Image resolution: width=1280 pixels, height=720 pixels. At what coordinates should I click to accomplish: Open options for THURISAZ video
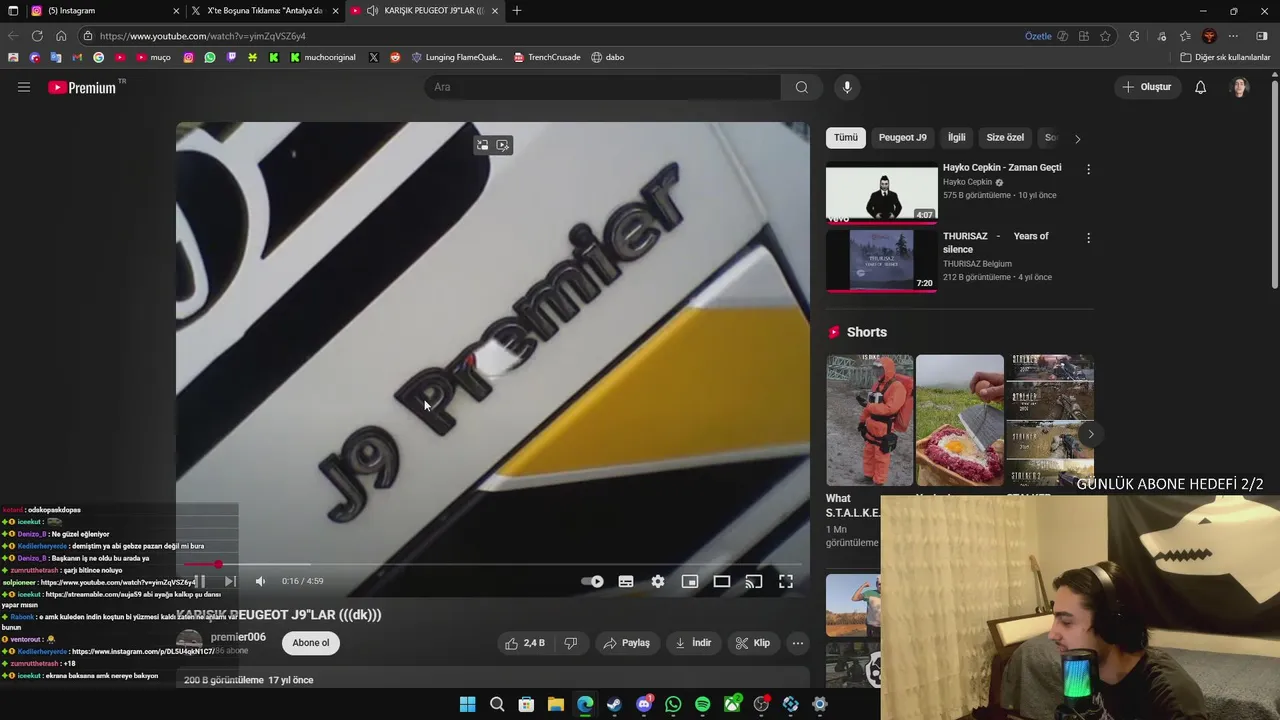tap(1088, 238)
